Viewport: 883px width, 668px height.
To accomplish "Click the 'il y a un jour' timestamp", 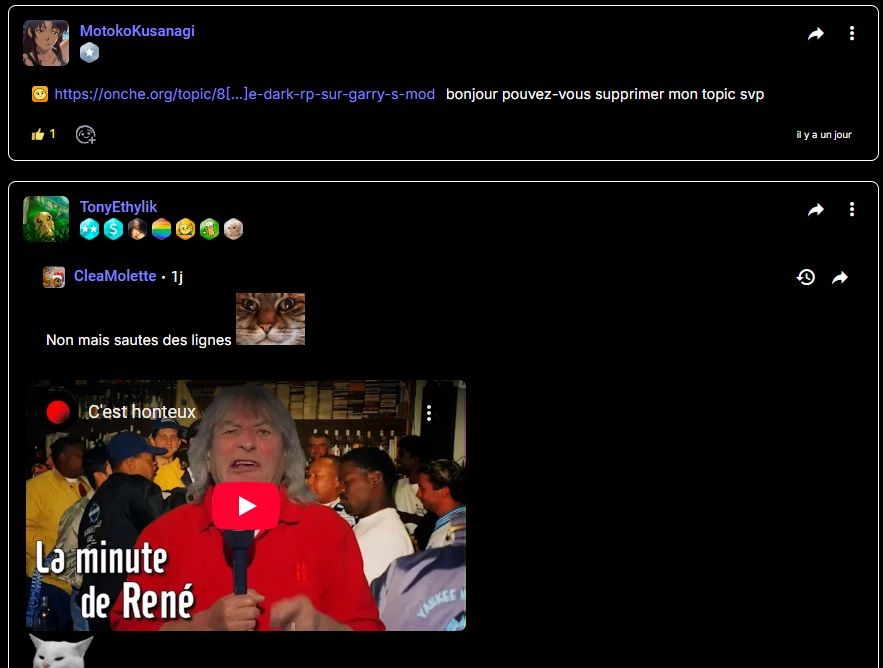I will (x=823, y=135).
